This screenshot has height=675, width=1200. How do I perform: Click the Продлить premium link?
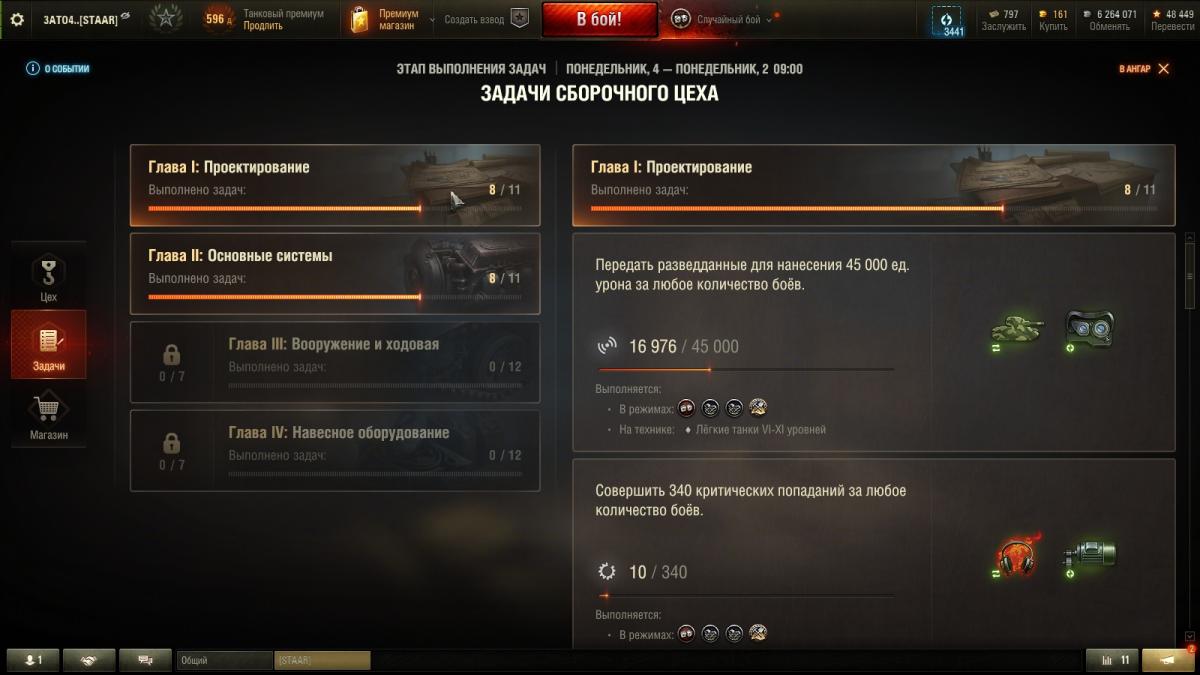coord(263,26)
